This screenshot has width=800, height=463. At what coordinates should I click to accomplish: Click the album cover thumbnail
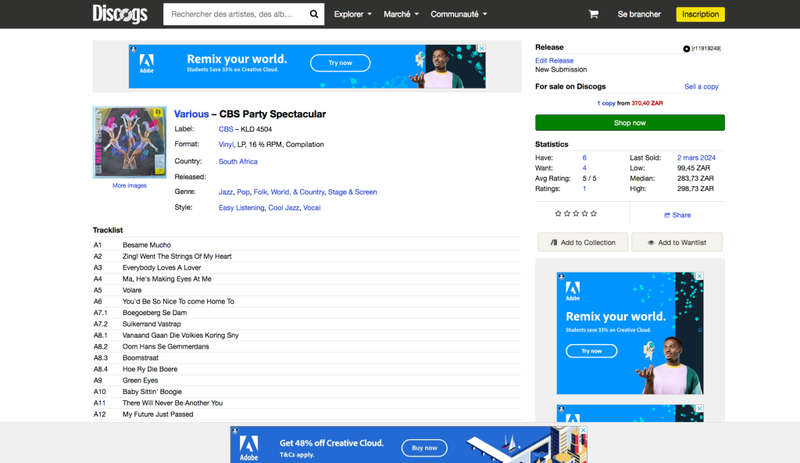[x=130, y=142]
